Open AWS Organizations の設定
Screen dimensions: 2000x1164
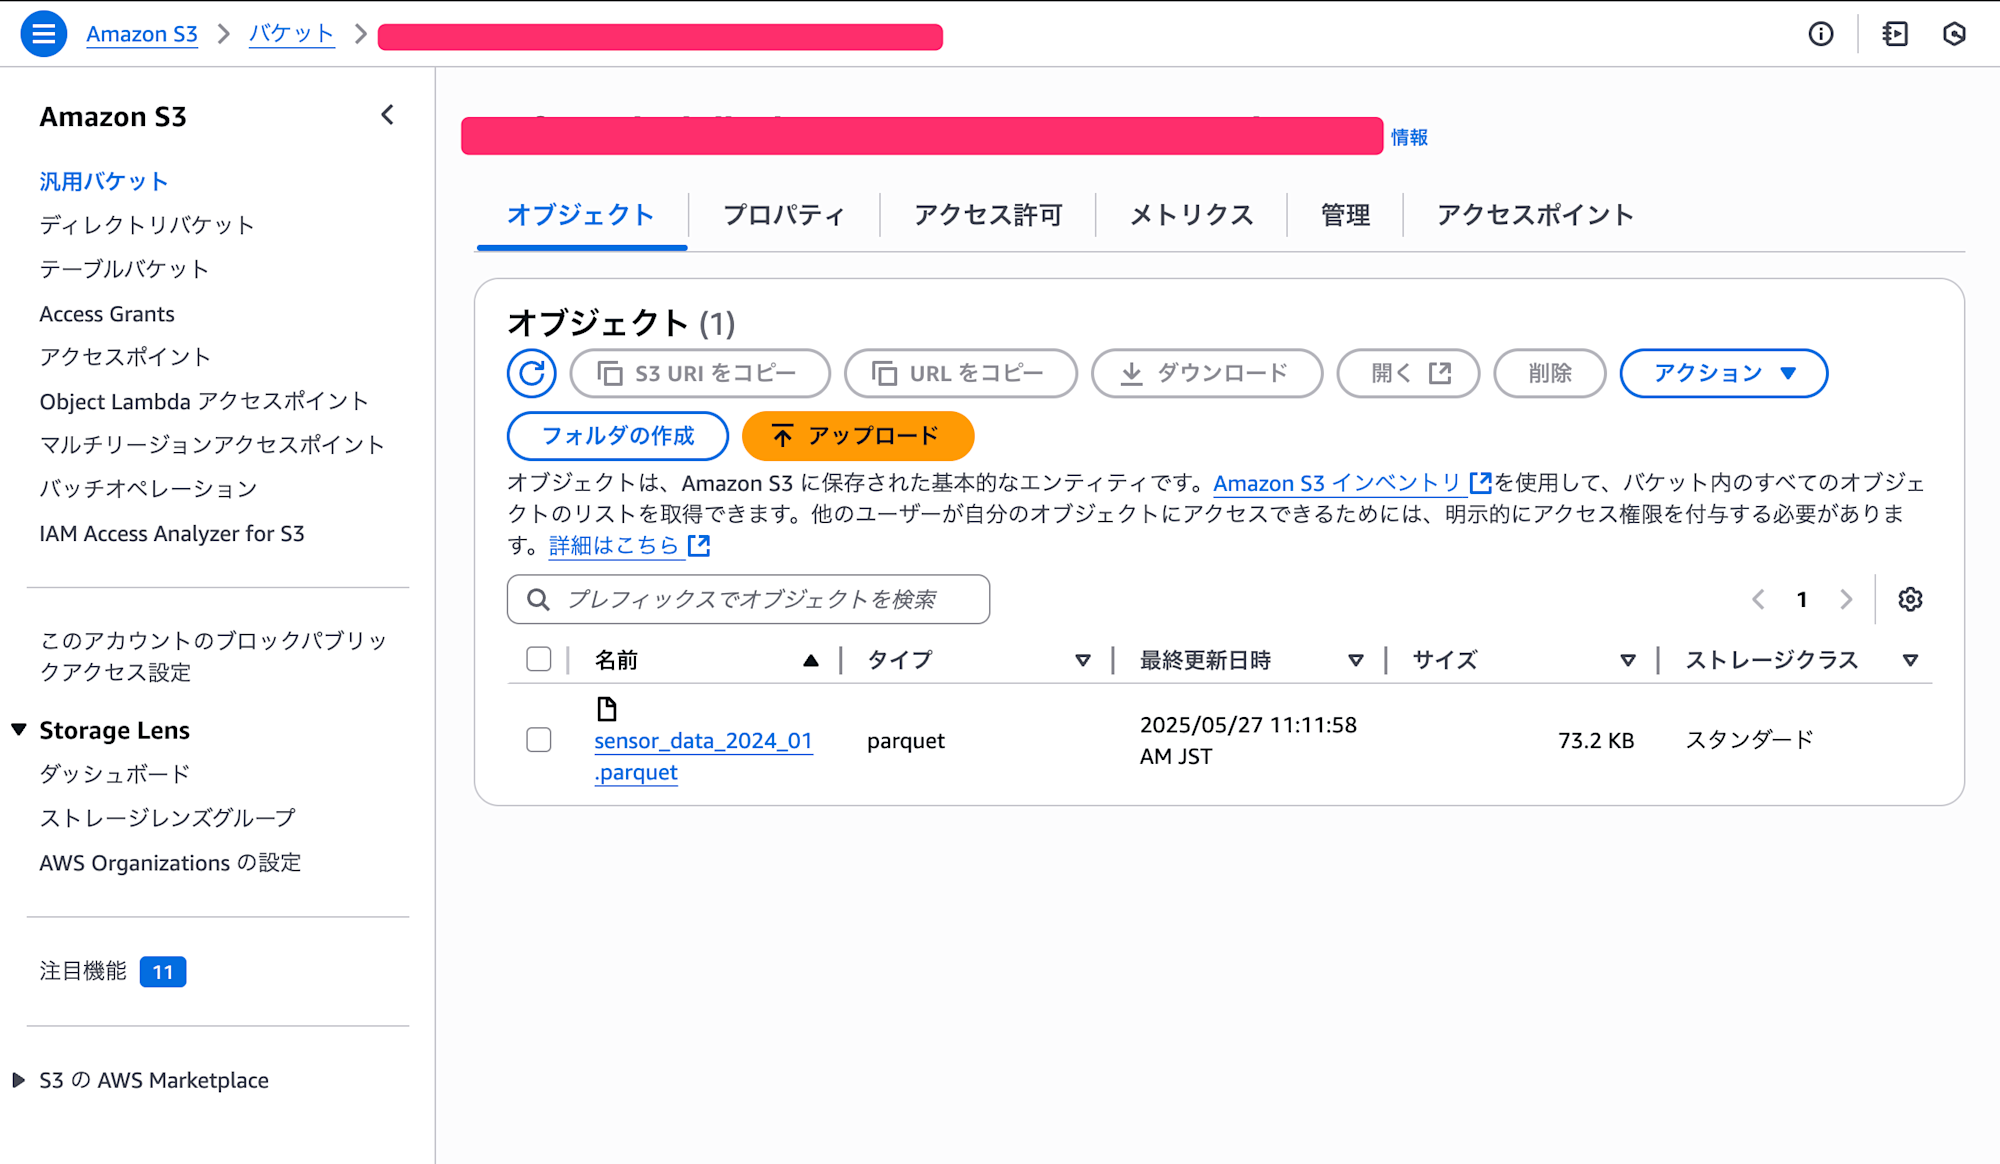click(170, 862)
